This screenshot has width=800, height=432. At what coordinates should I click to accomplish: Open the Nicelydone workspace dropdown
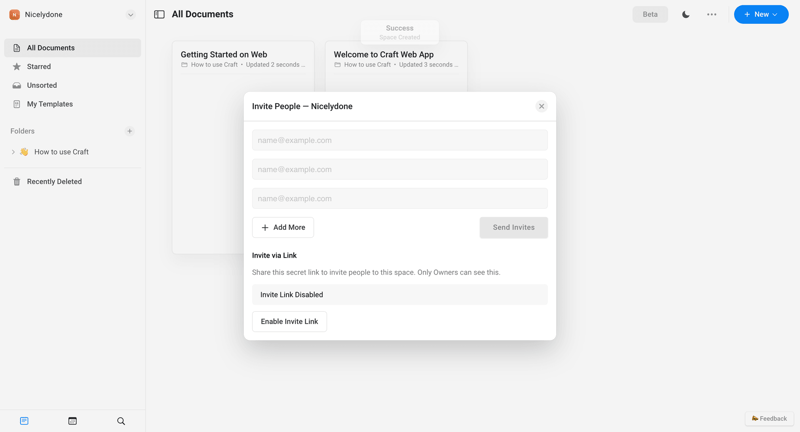coord(131,15)
